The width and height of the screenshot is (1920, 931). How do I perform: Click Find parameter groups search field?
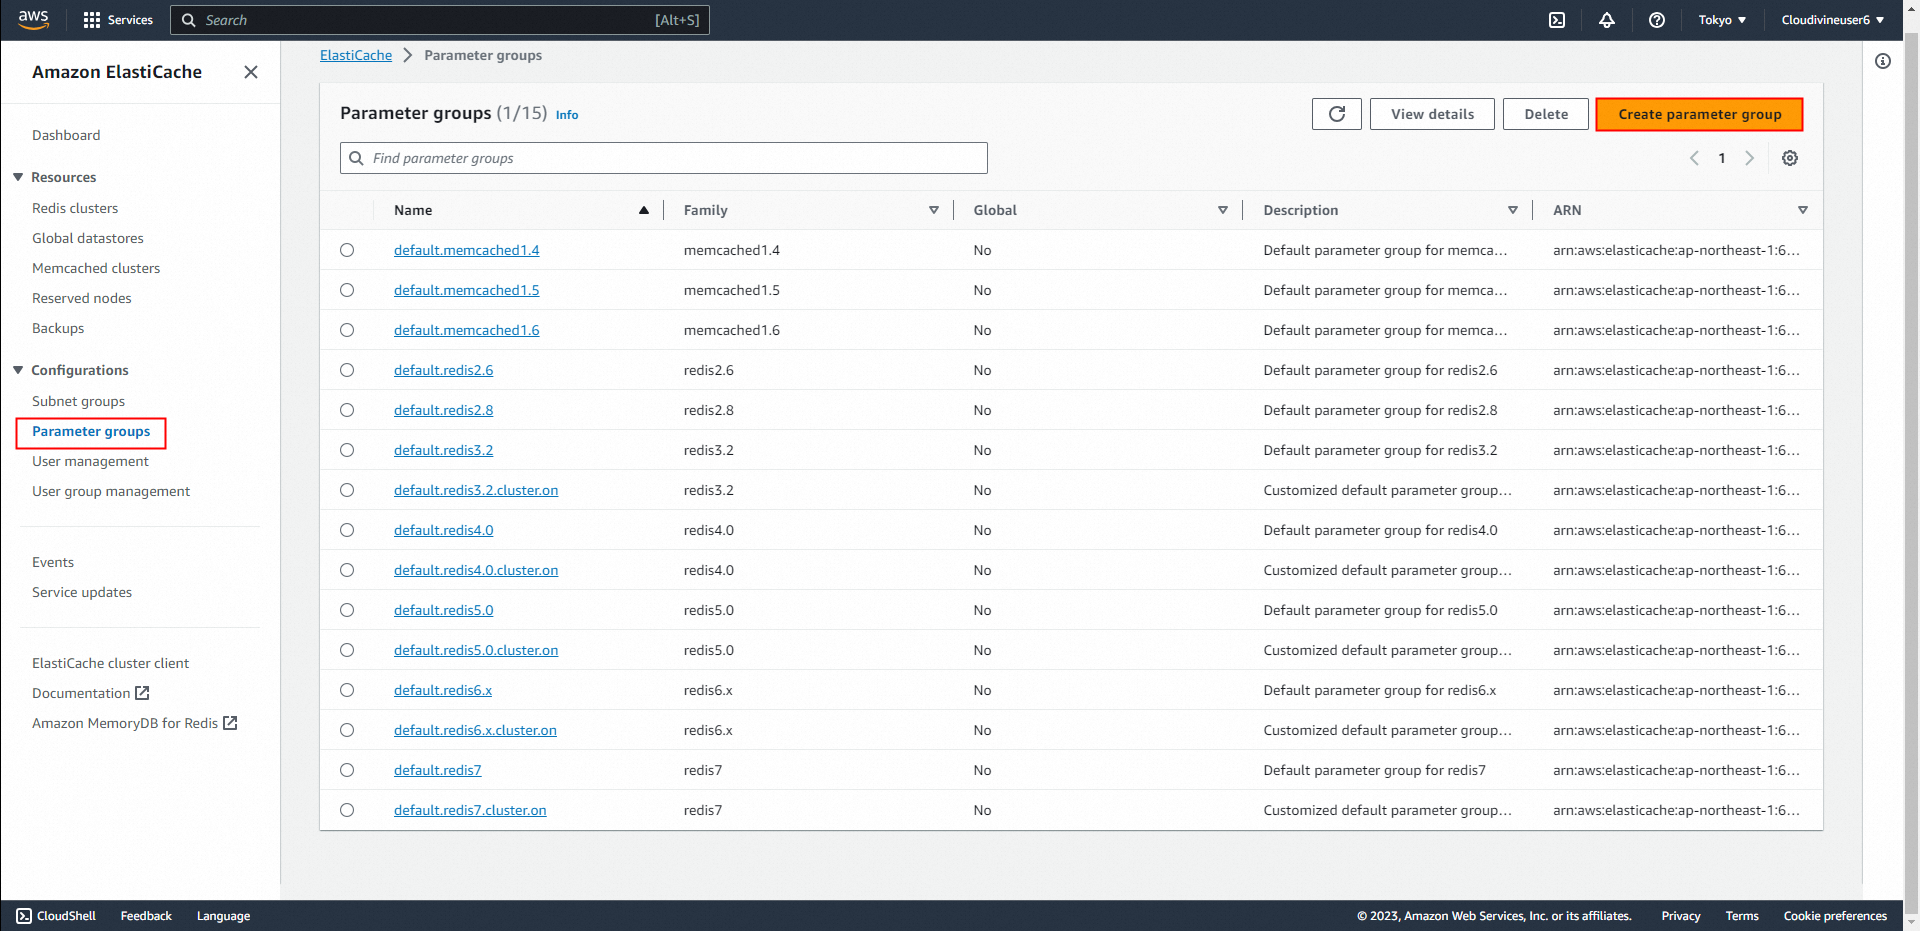[664, 158]
